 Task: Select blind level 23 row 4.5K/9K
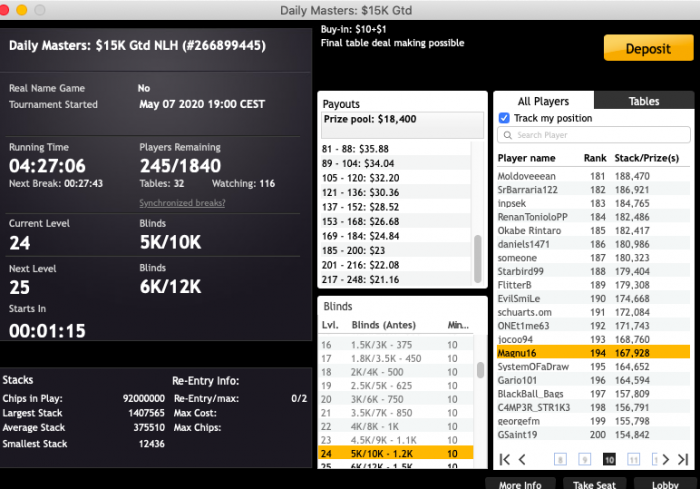pos(396,440)
